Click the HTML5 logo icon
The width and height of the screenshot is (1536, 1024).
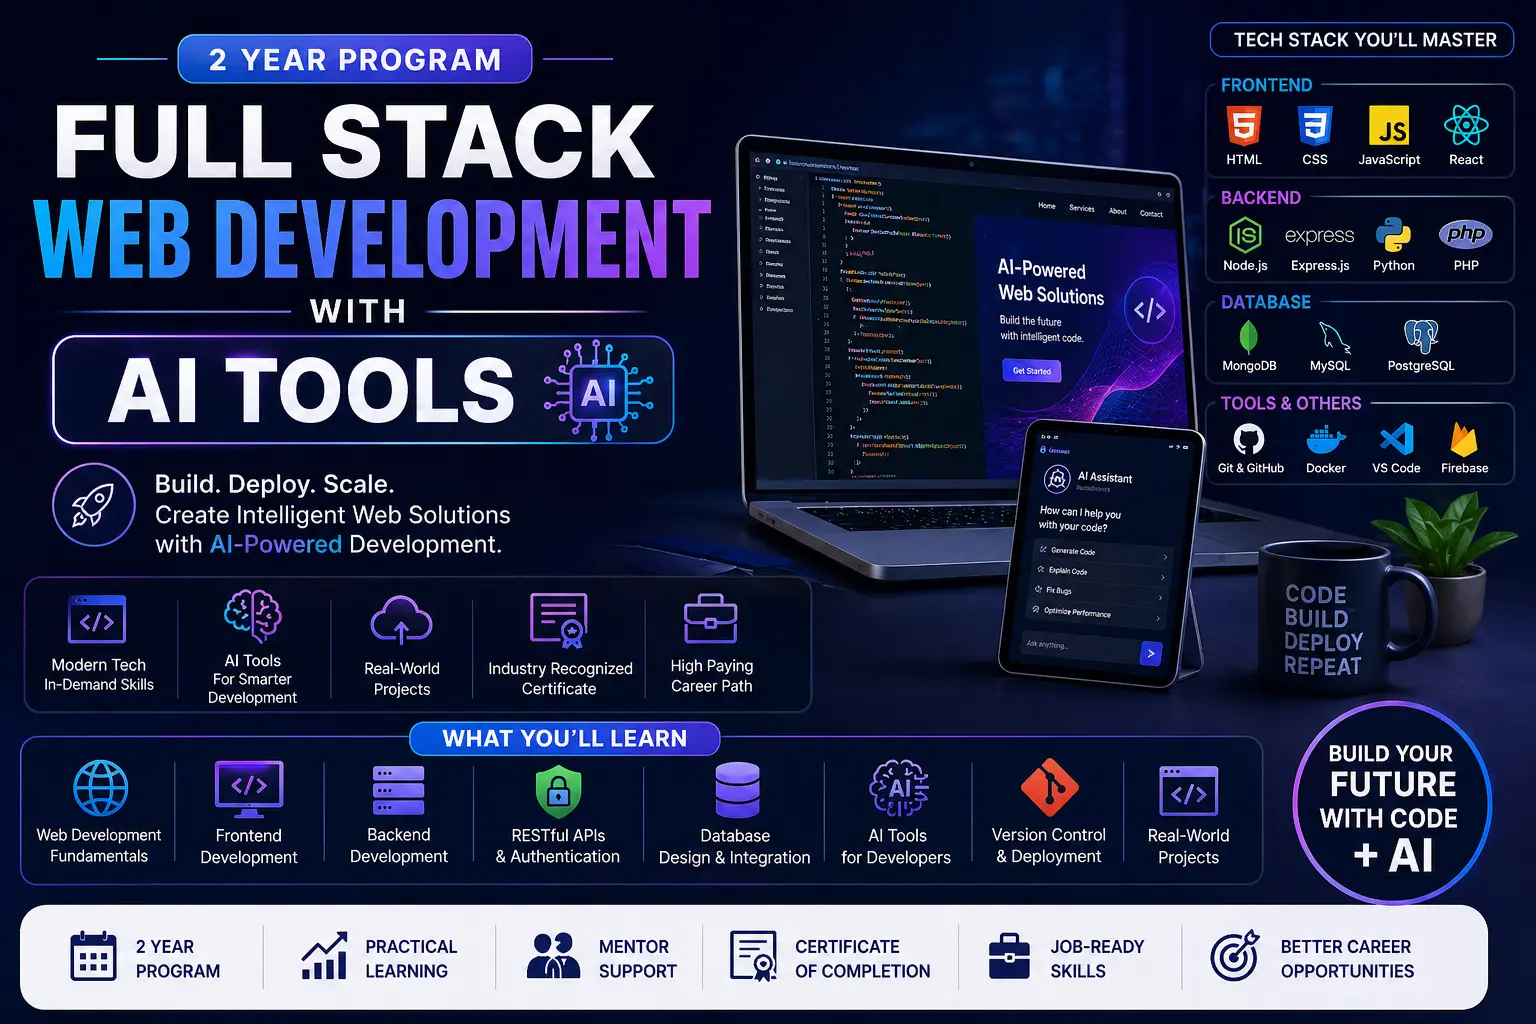click(x=1244, y=127)
